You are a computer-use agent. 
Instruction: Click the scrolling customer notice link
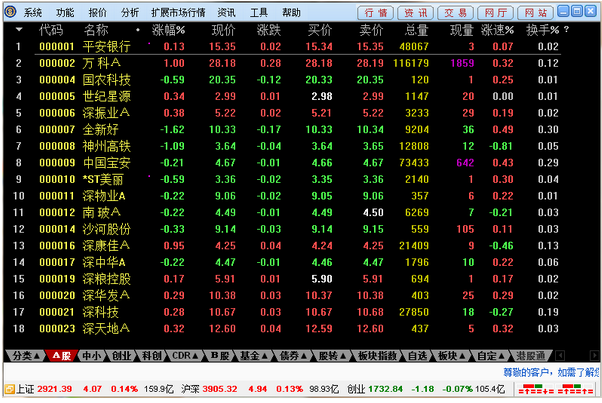(551, 372)
